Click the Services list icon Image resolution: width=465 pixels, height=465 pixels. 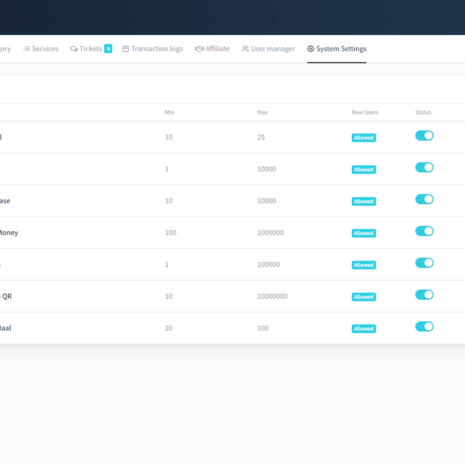(26, 49)
